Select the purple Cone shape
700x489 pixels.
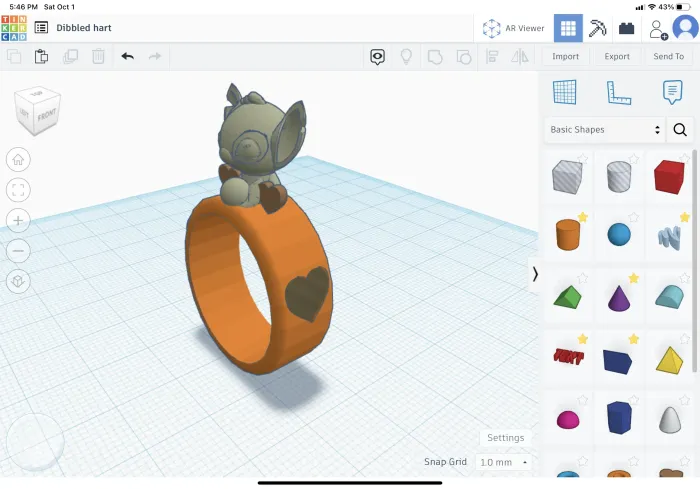pyautogui.click(x=619, y=298)
